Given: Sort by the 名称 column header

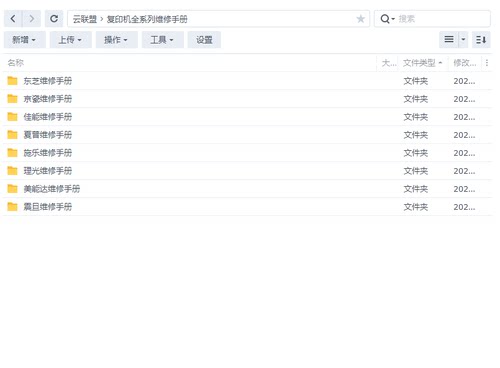Looking at the screenshot, I should (16, 63).
